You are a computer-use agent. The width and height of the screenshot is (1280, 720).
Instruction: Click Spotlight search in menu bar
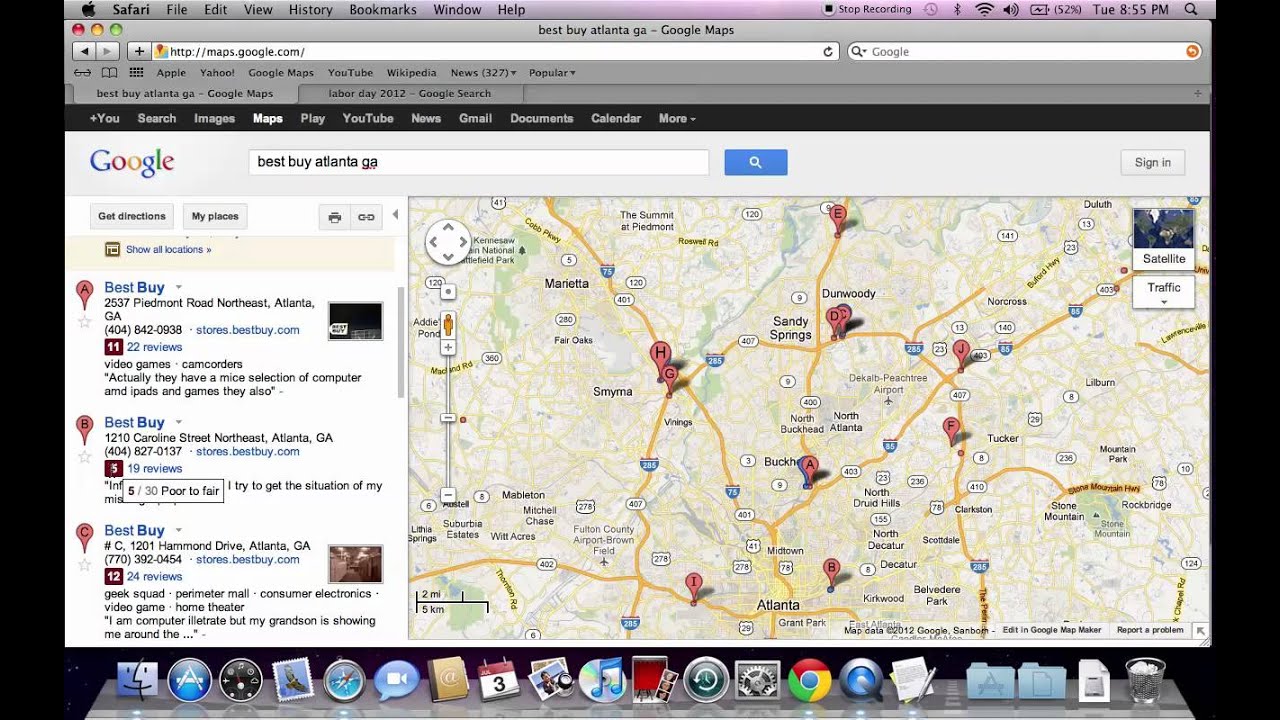pyautogui.click(x=1190, y=9)
